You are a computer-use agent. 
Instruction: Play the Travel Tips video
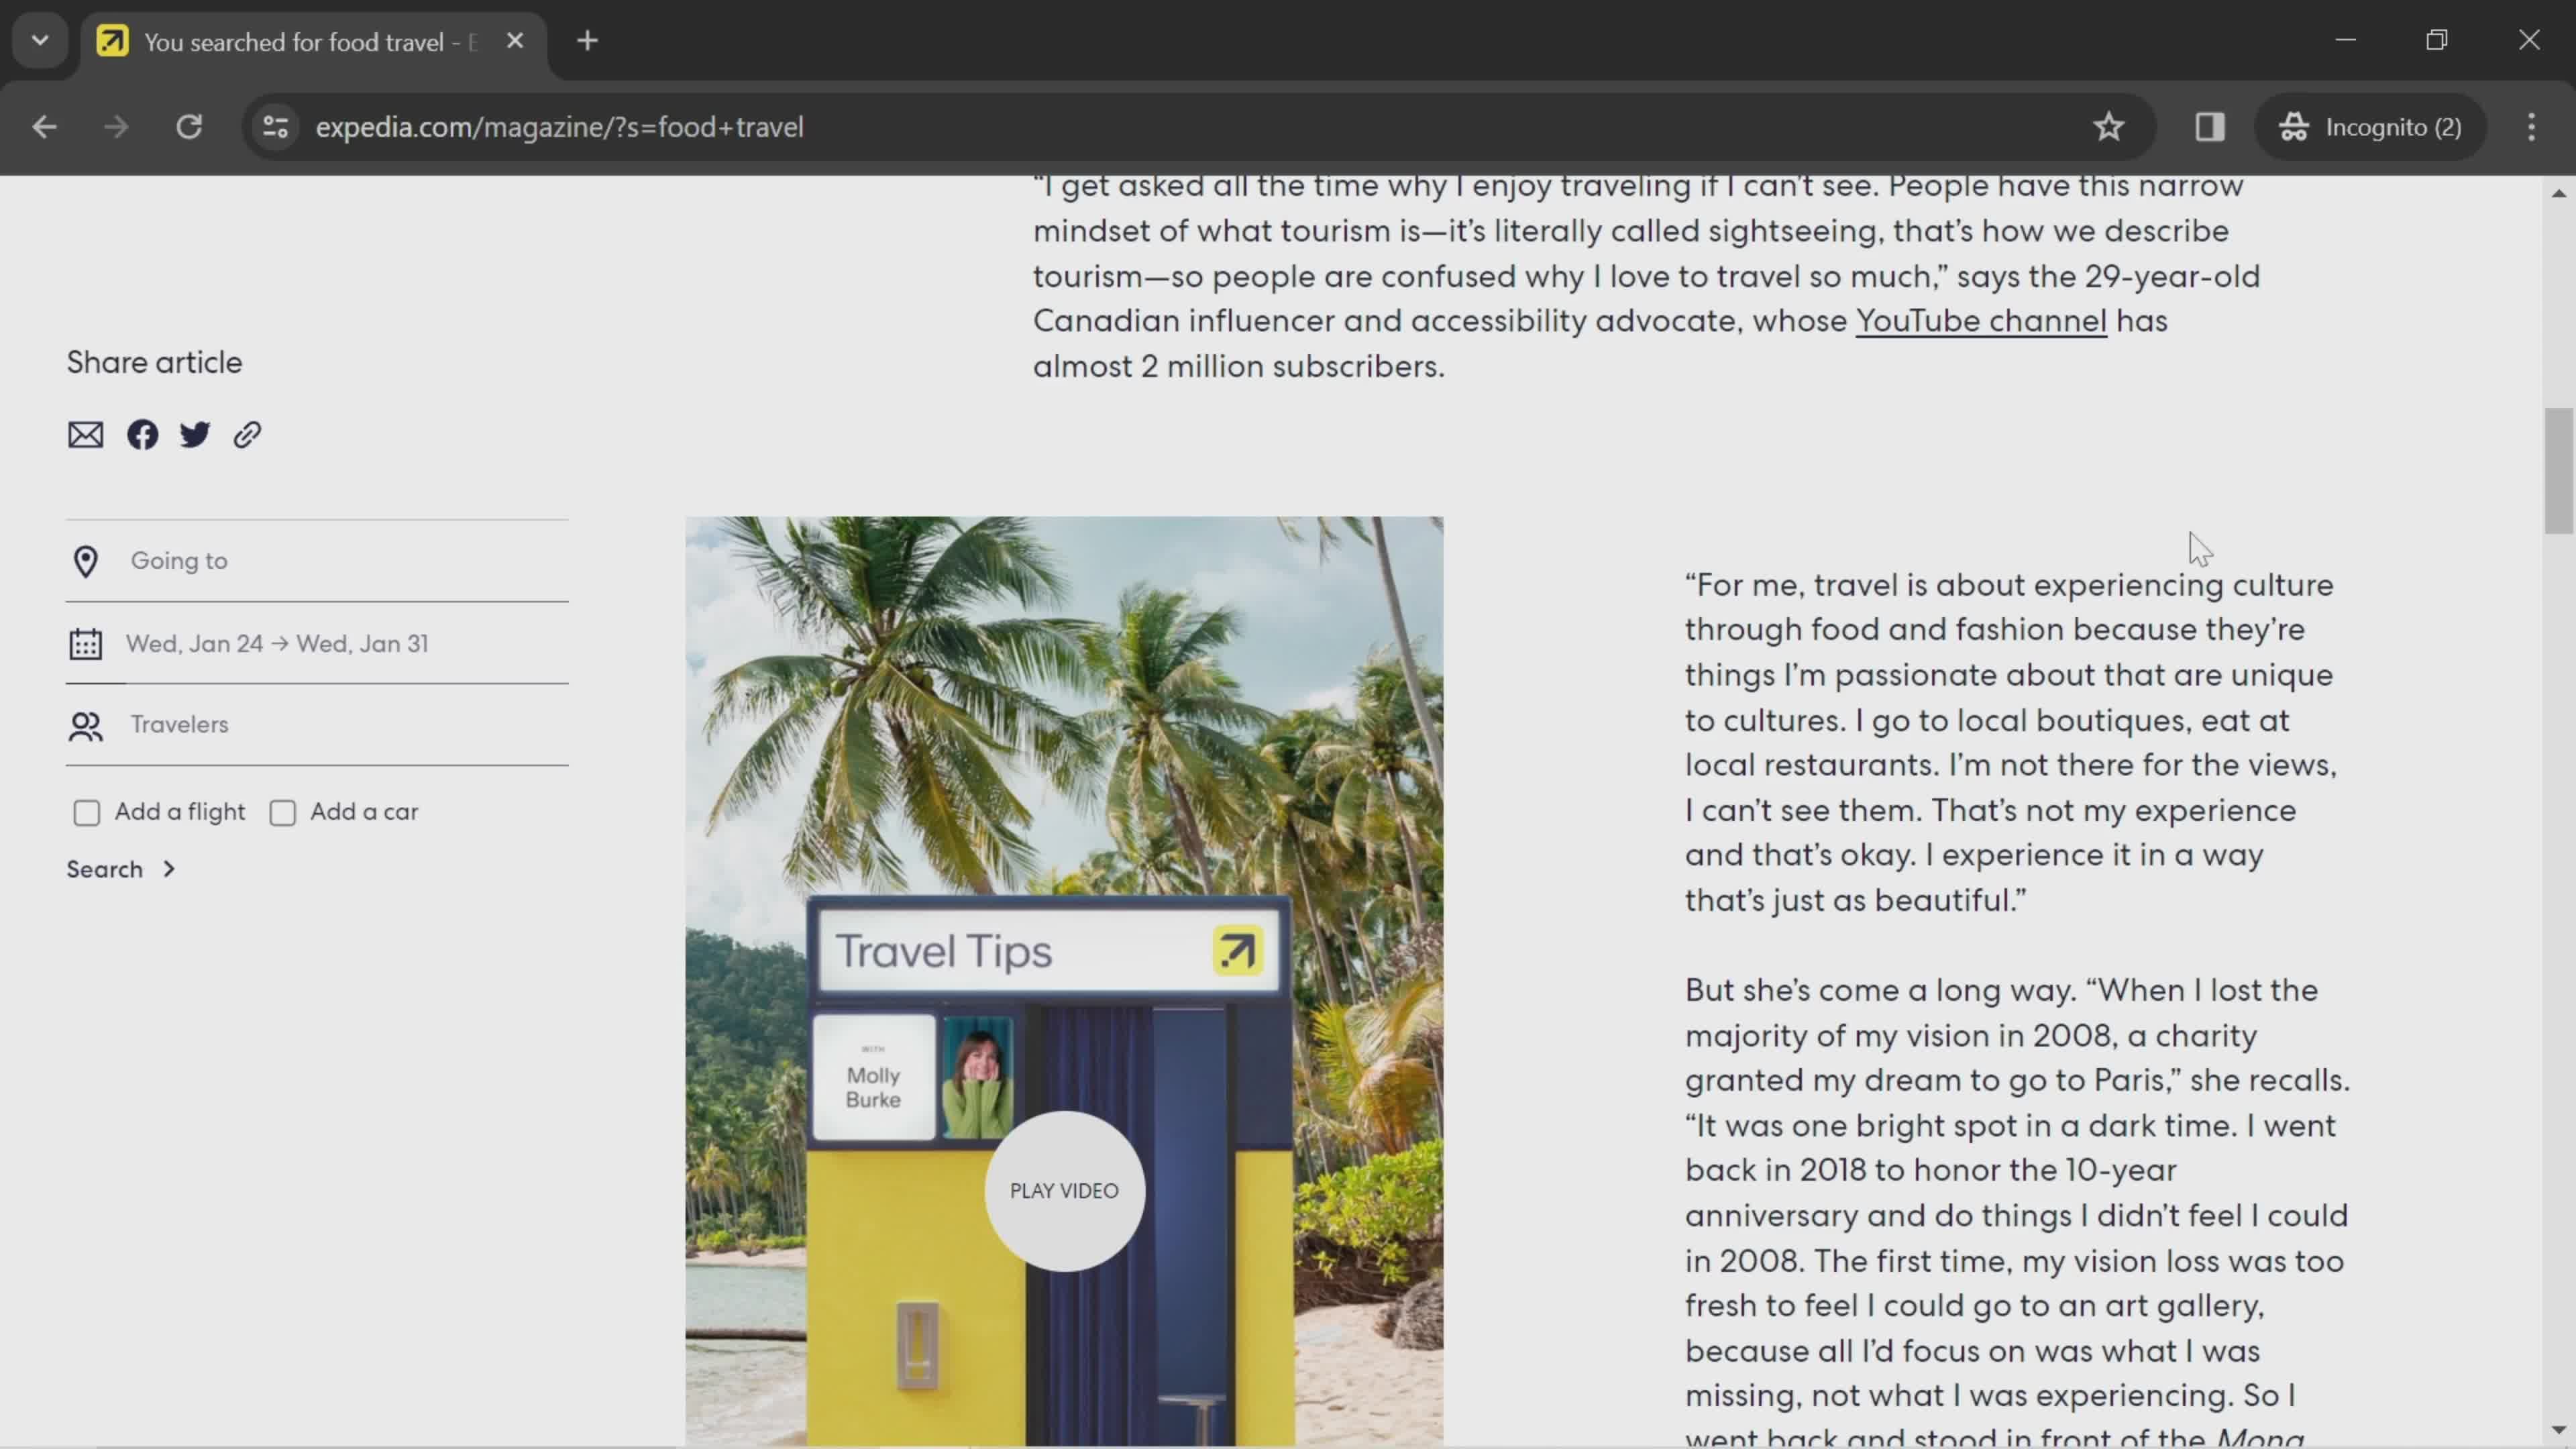point(1064,1191)
